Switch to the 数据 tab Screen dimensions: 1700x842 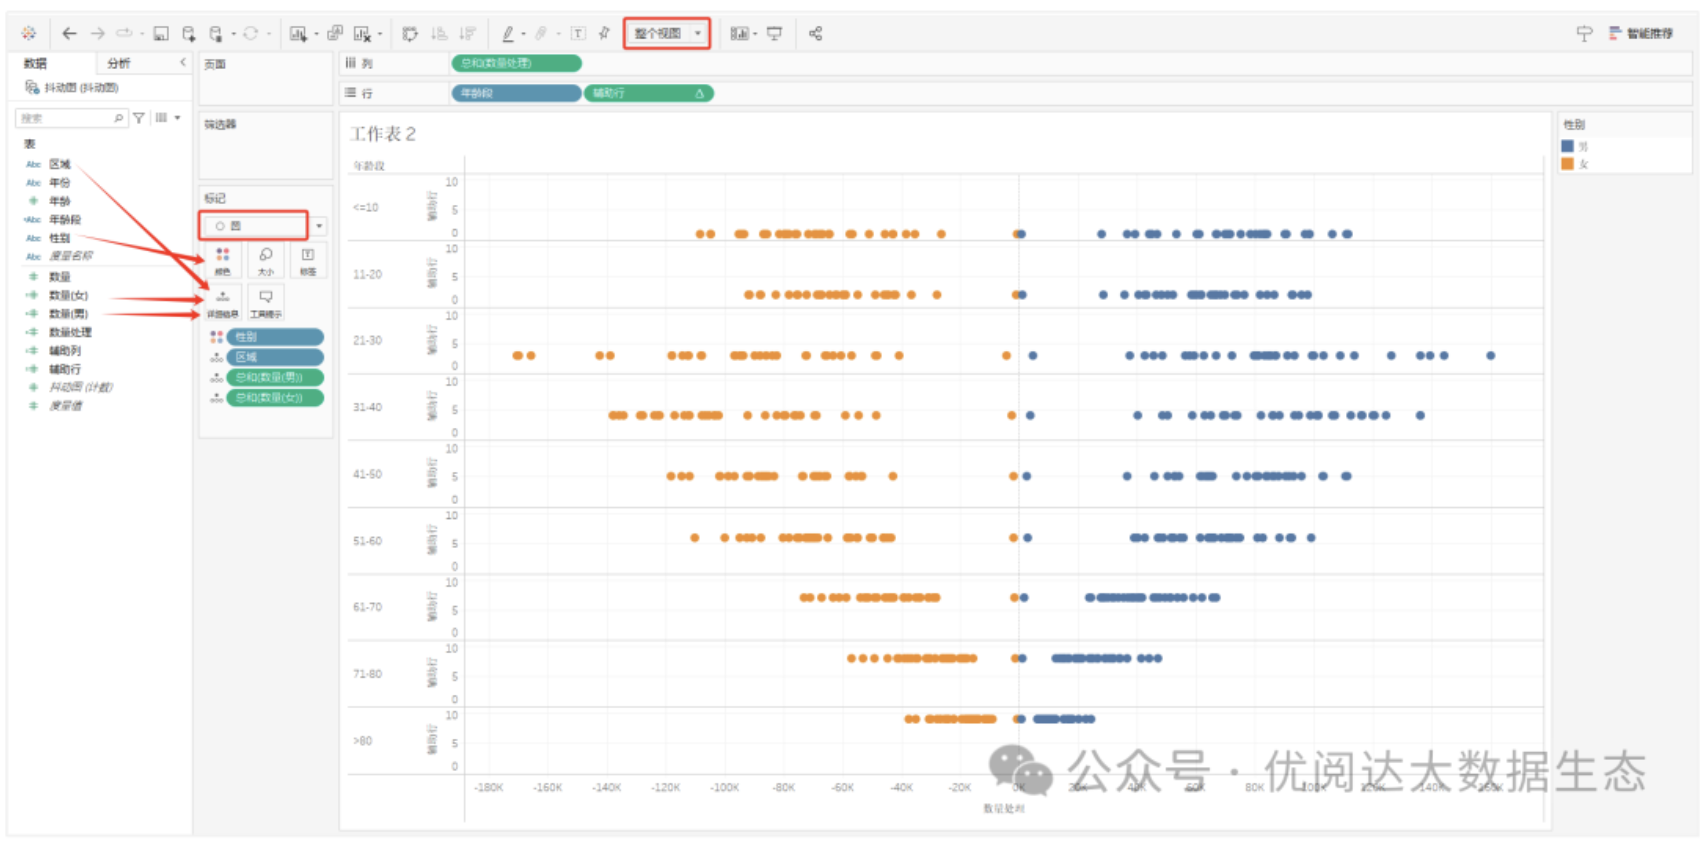pyautogui.click(x=36, y=63)
